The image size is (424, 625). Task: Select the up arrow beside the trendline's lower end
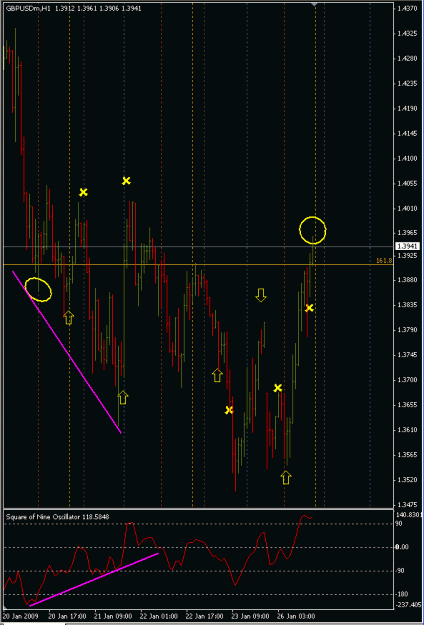click(x=123, y=397)
